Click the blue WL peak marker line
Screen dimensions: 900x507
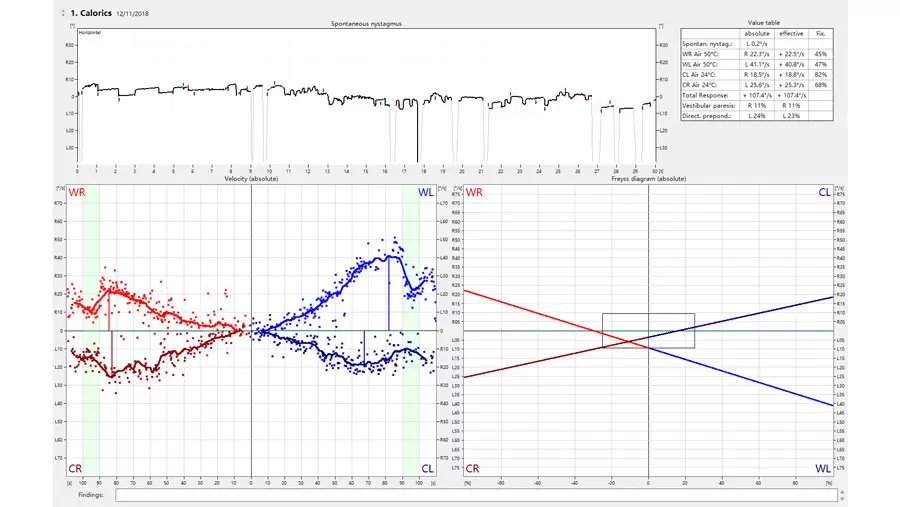389,294
